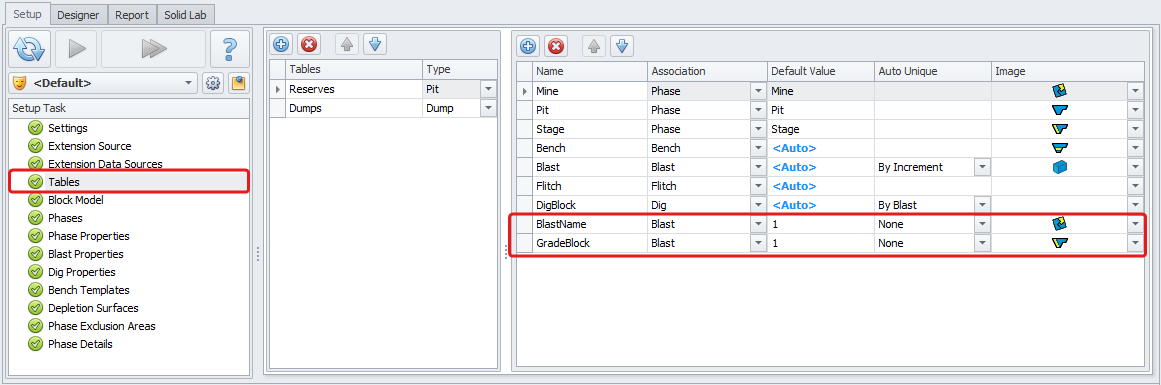Select Depletion Surfaces setup task

(93, 307)
